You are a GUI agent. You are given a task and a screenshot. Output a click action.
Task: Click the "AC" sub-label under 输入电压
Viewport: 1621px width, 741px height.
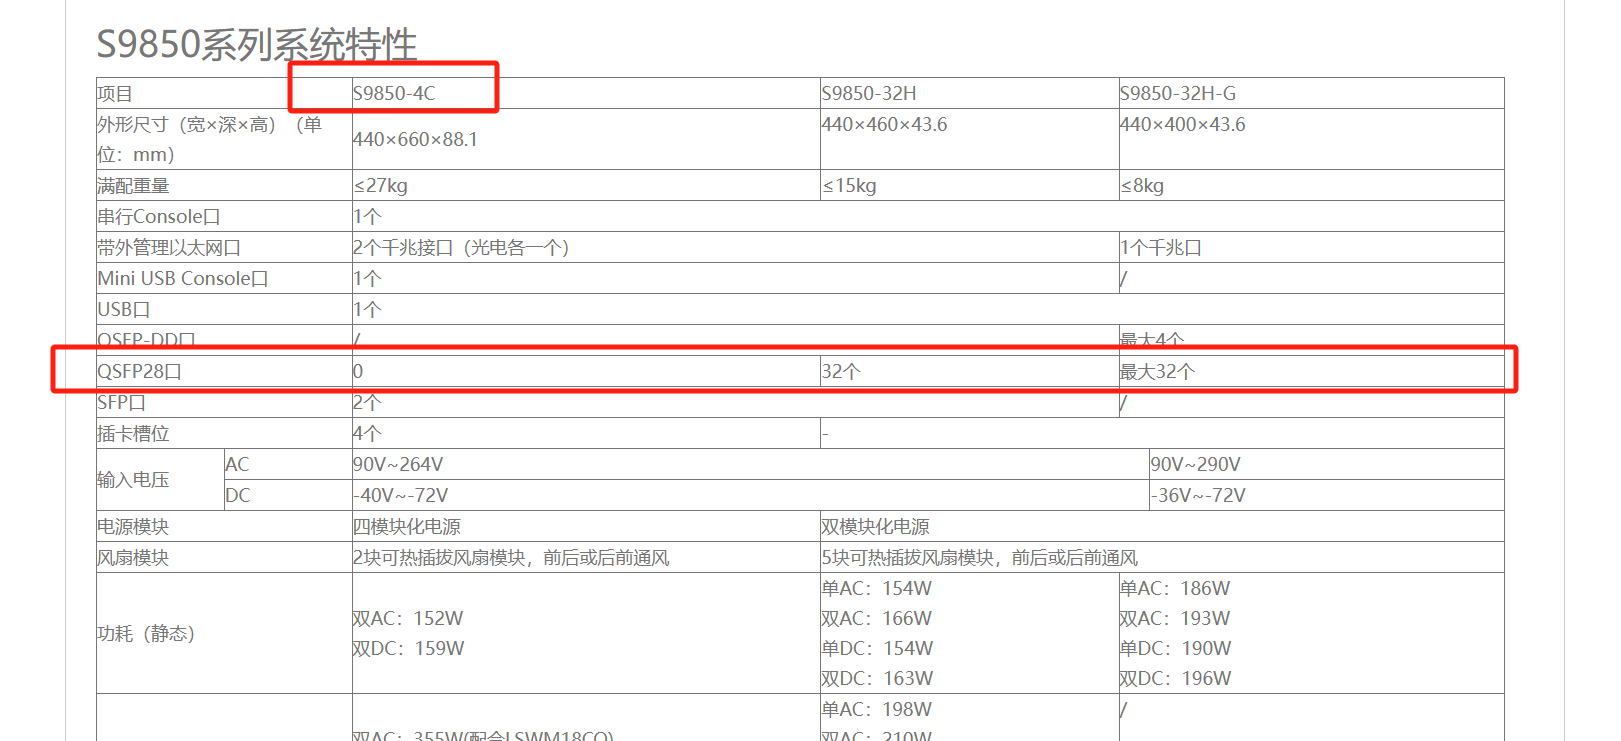(x=237, y=465)
